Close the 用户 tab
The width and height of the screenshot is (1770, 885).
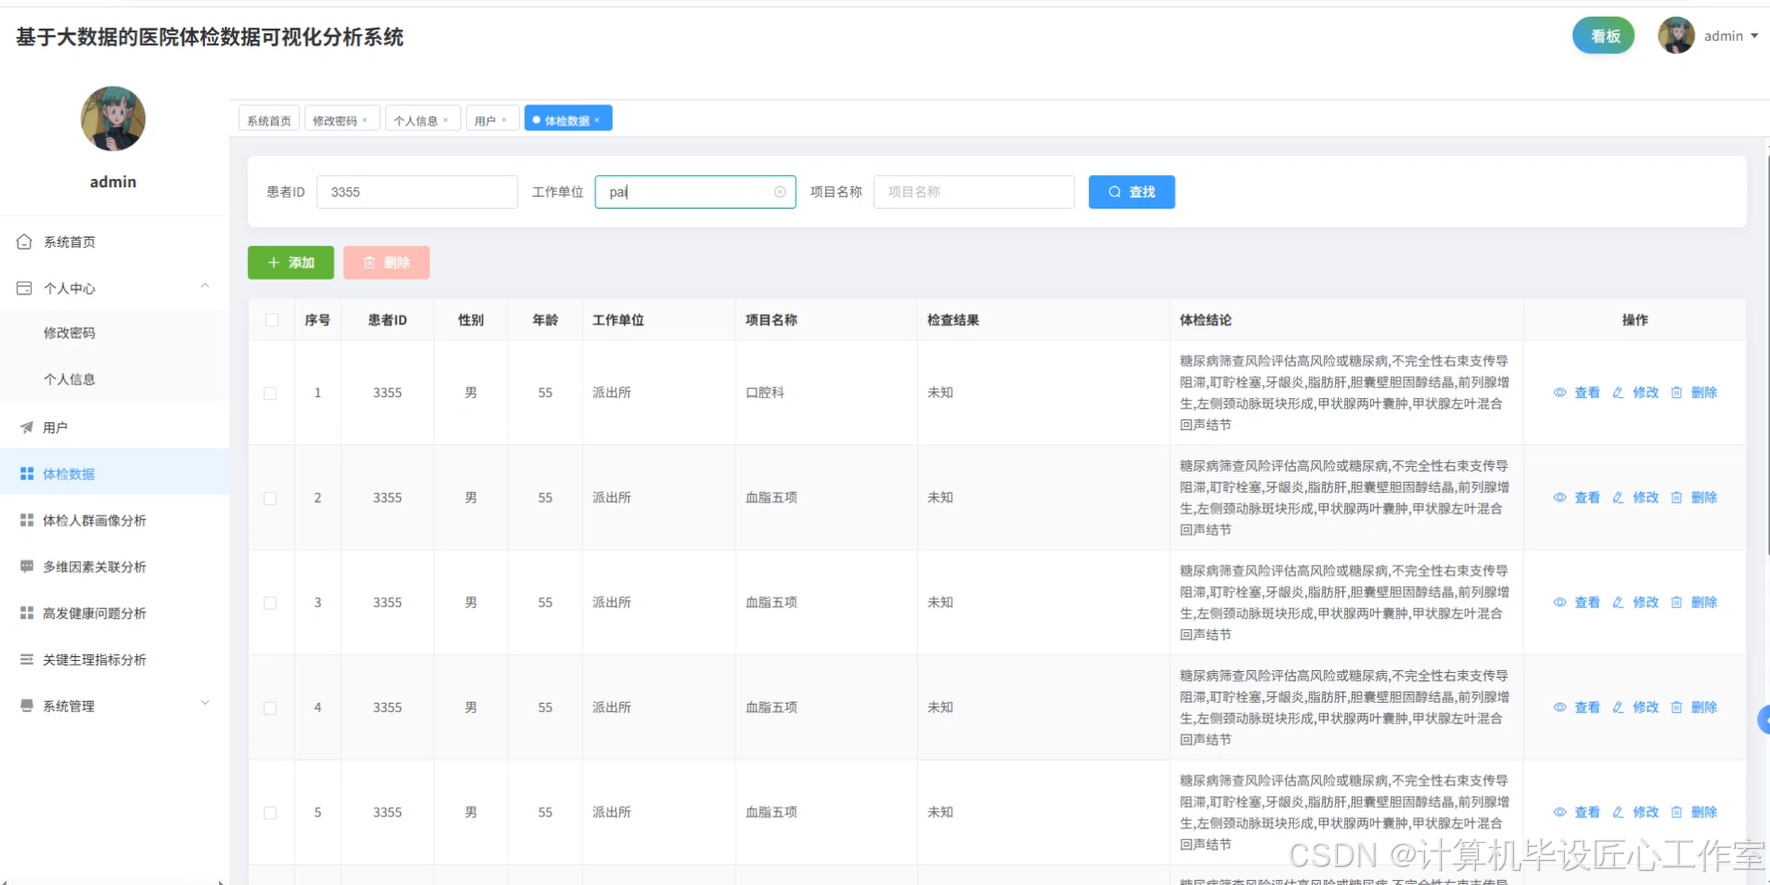point(504,120)
